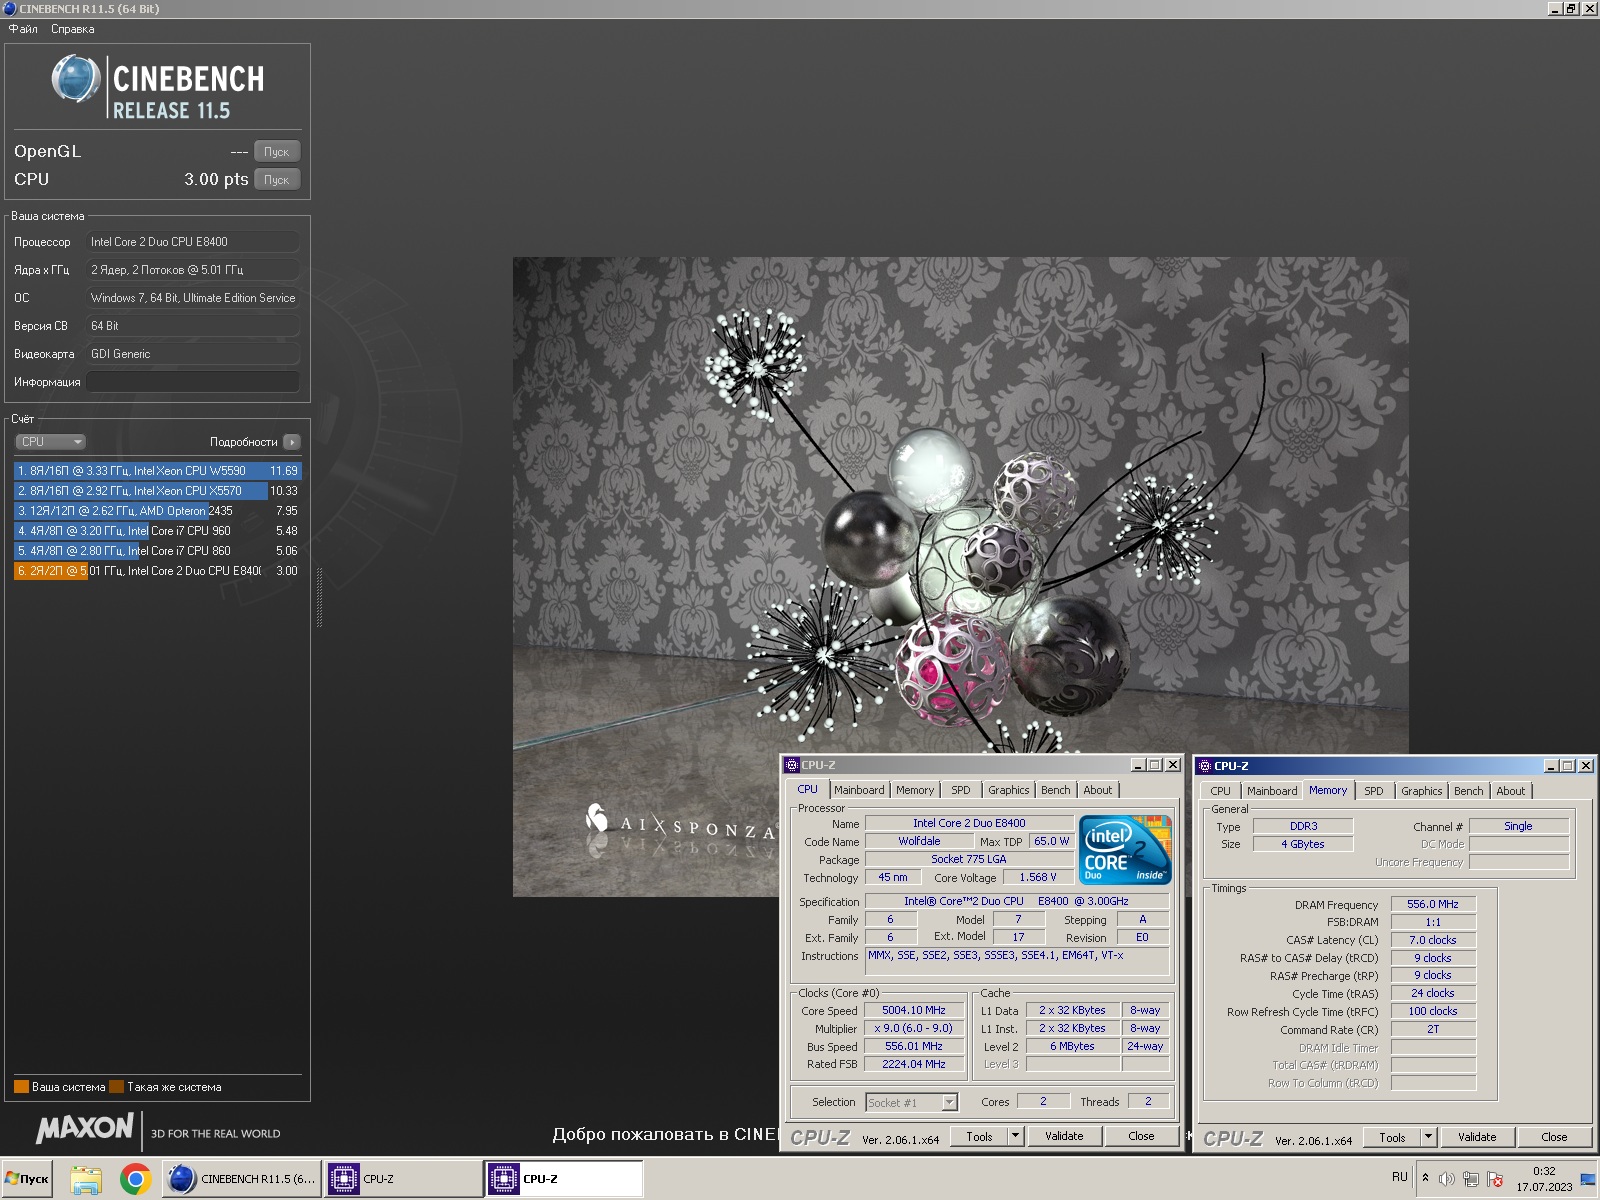Click the Cinebench globe logo

click(x=76, y=79)
